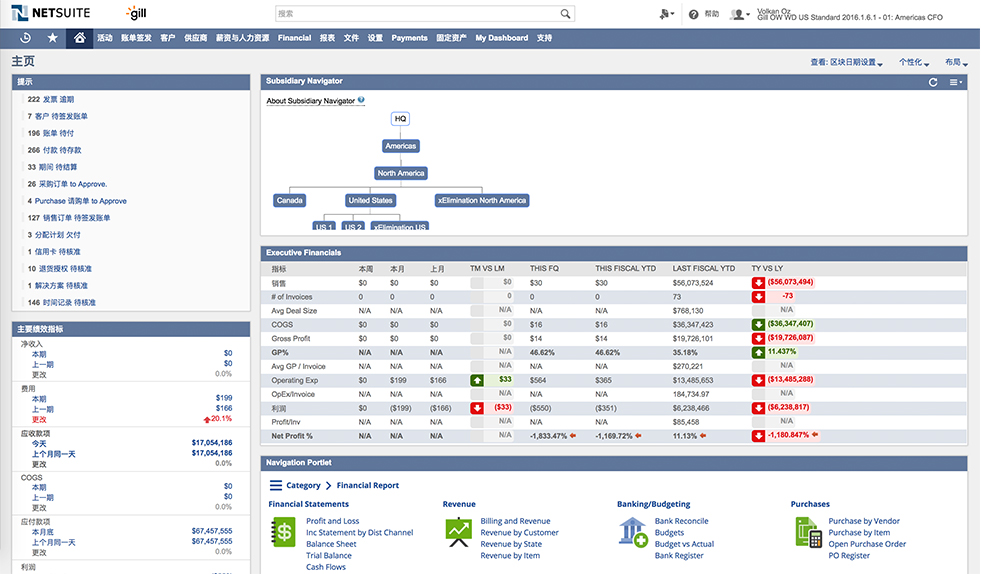Open the Profit and Loss report link
This screenshot has height=574, width=981.
pos(332,521)
